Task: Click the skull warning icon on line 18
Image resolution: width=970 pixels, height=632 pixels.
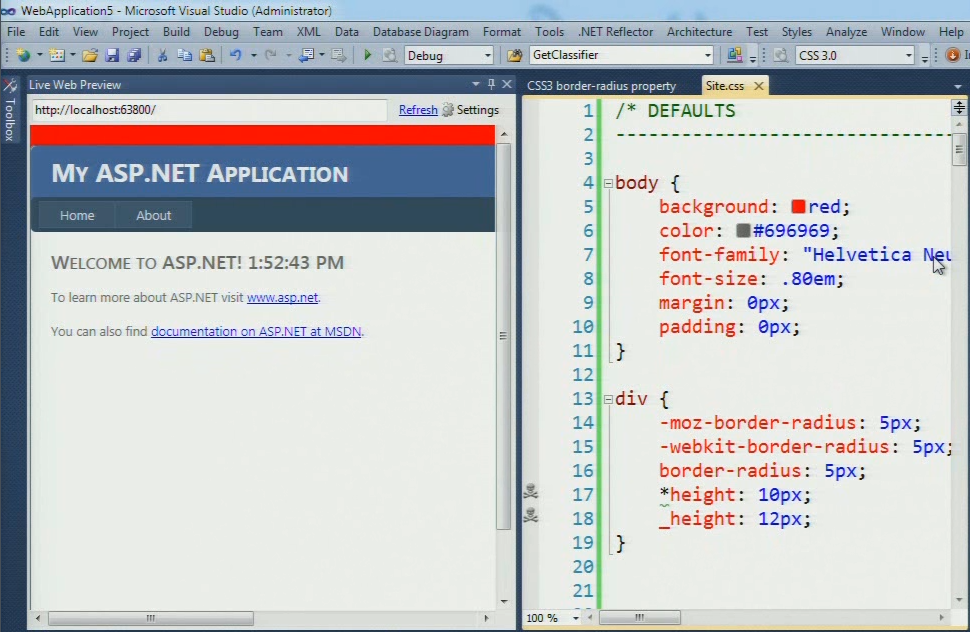Action: tap(531, 515)
